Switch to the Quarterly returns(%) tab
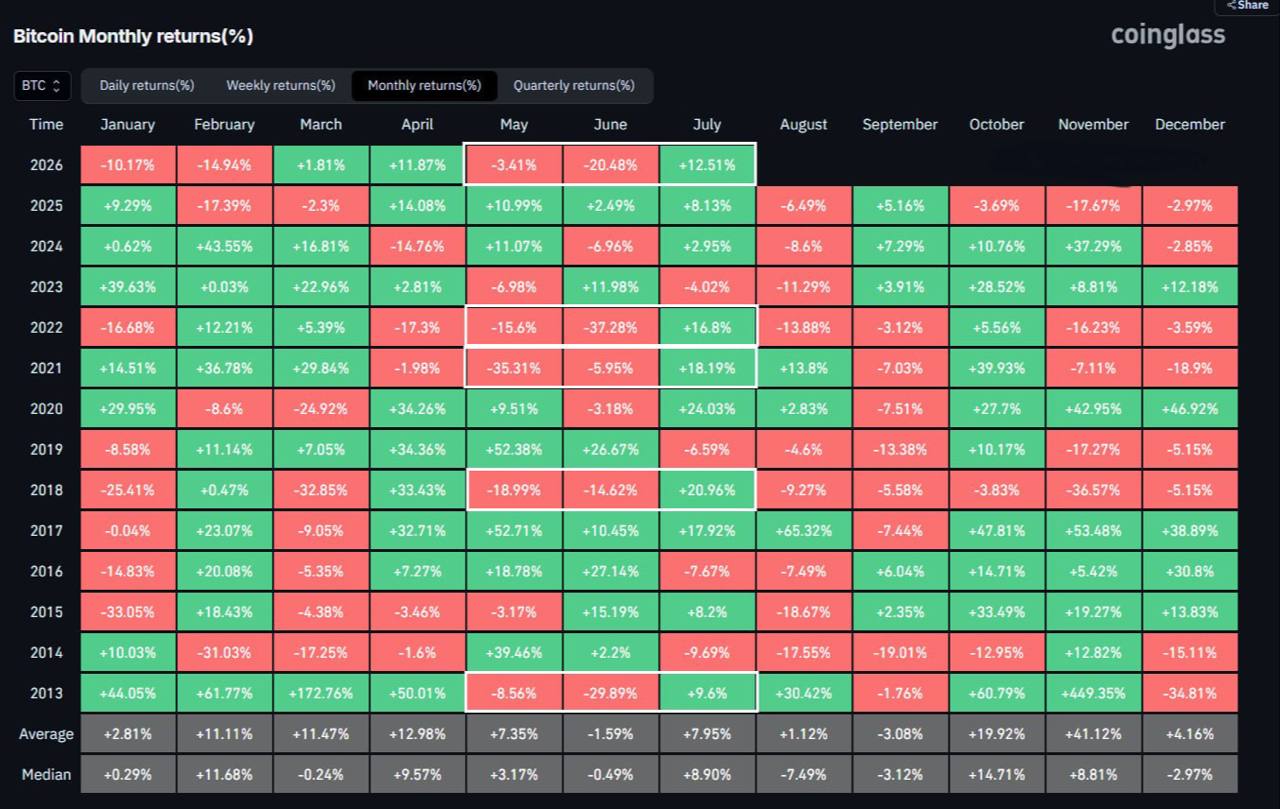The image size is (1280, 809). click(x=574, y=86)
